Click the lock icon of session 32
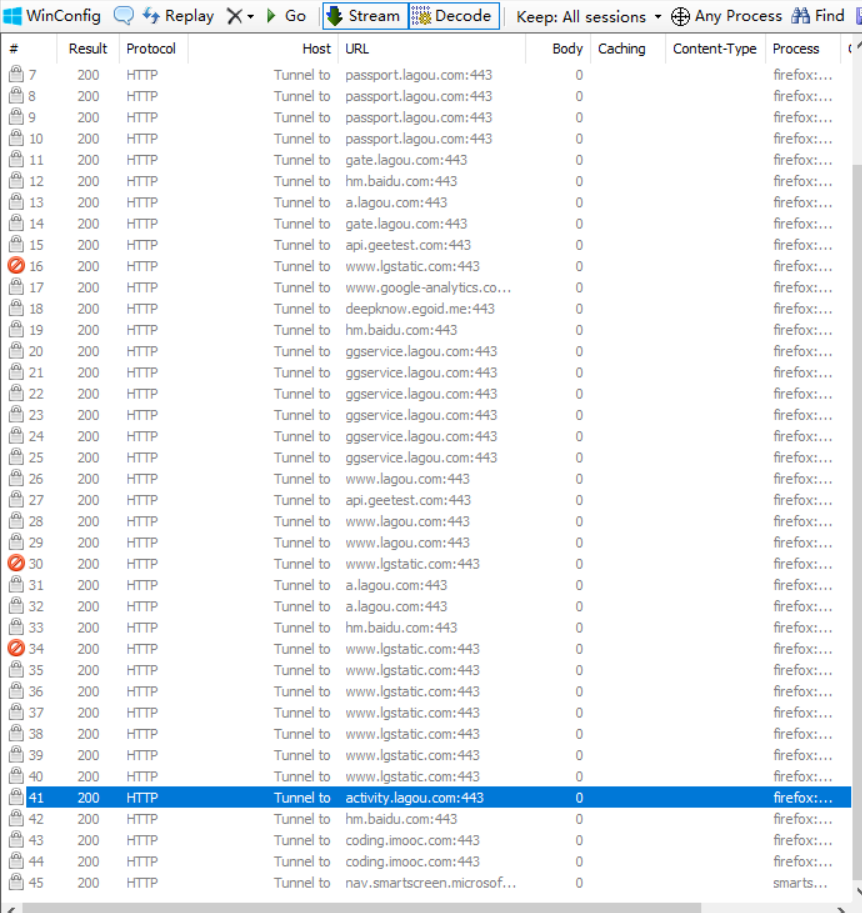This screenshot has width=862, height=913. click(x=16, y=606)
